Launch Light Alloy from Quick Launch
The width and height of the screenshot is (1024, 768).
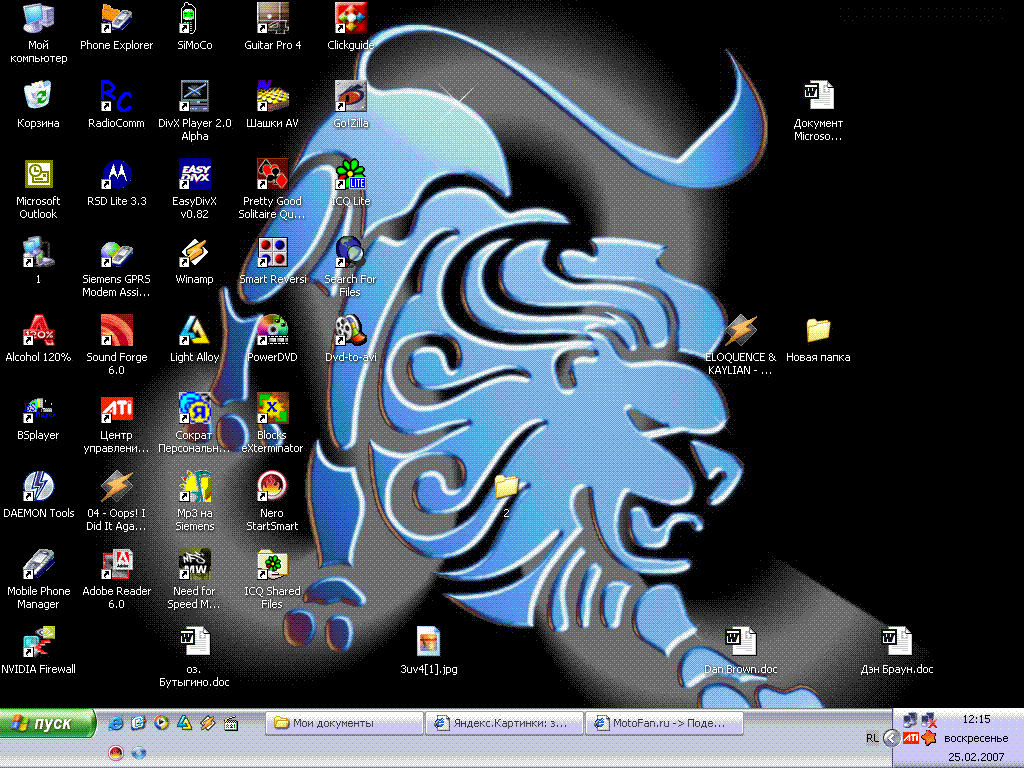click(185, 723)
